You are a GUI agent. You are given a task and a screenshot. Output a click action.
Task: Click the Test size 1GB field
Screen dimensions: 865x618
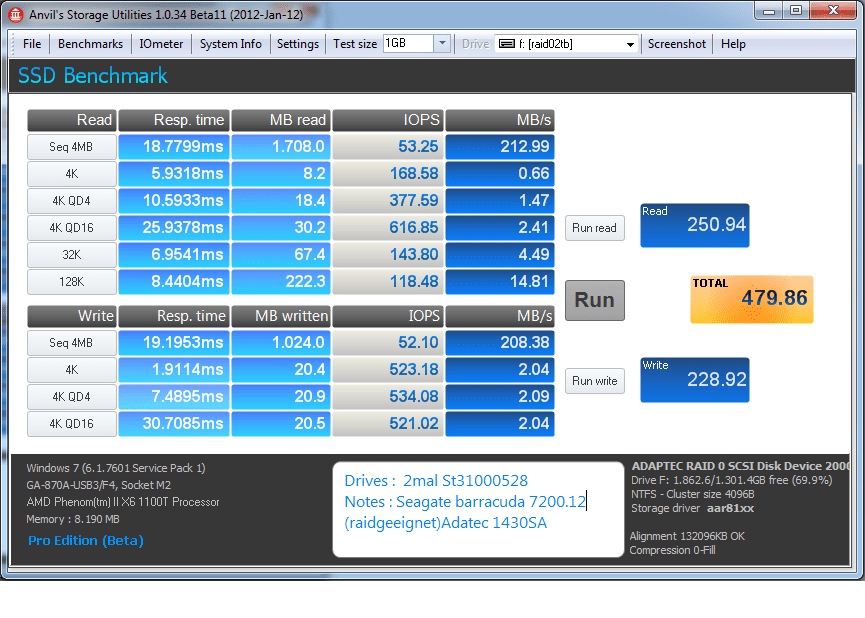tap(408, 43)
